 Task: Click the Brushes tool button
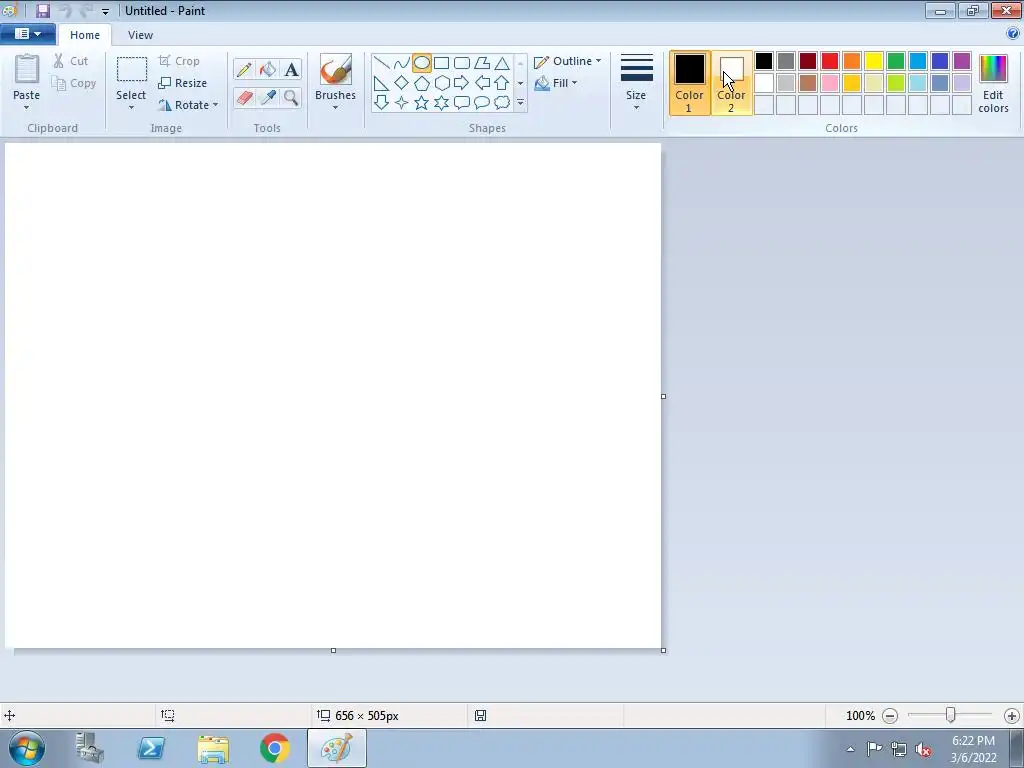pyautogui.click(x=336, y=69)
